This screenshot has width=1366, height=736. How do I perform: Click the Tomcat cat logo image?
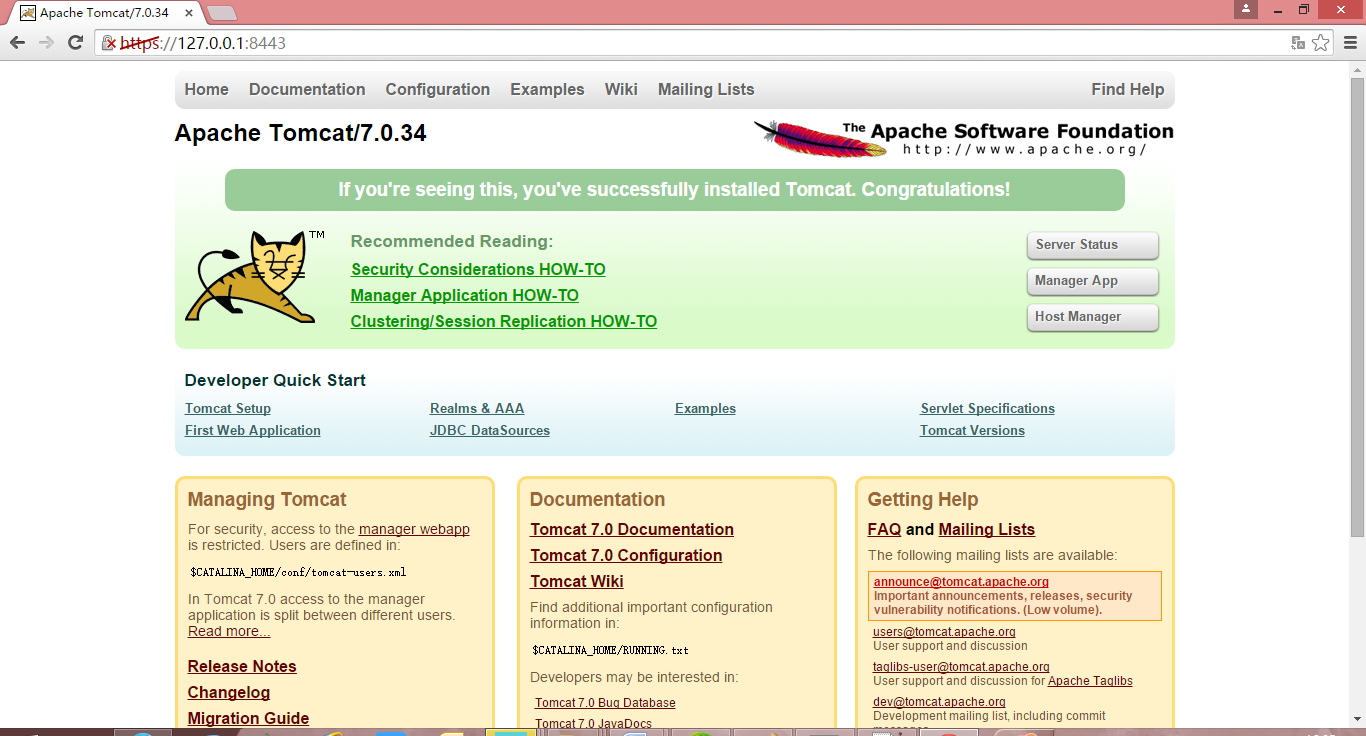coord(255,276)
